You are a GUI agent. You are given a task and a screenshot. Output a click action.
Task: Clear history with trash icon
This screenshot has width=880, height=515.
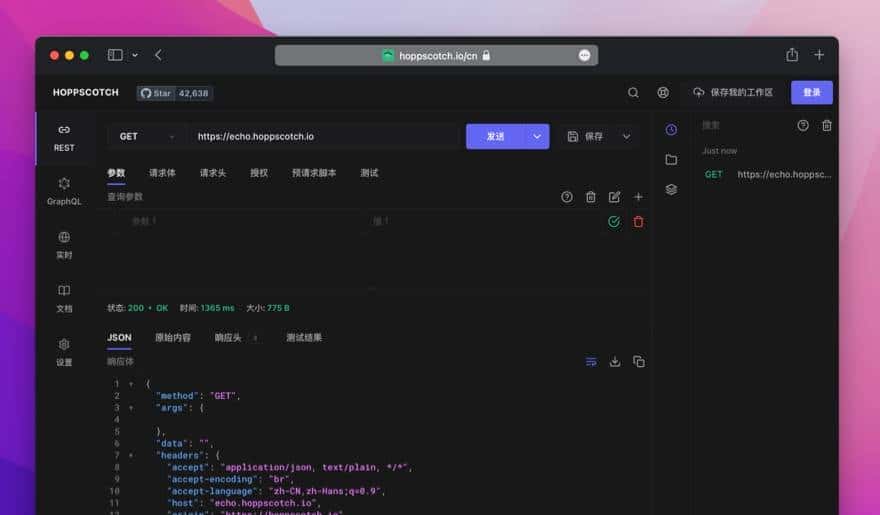(827, 126)
